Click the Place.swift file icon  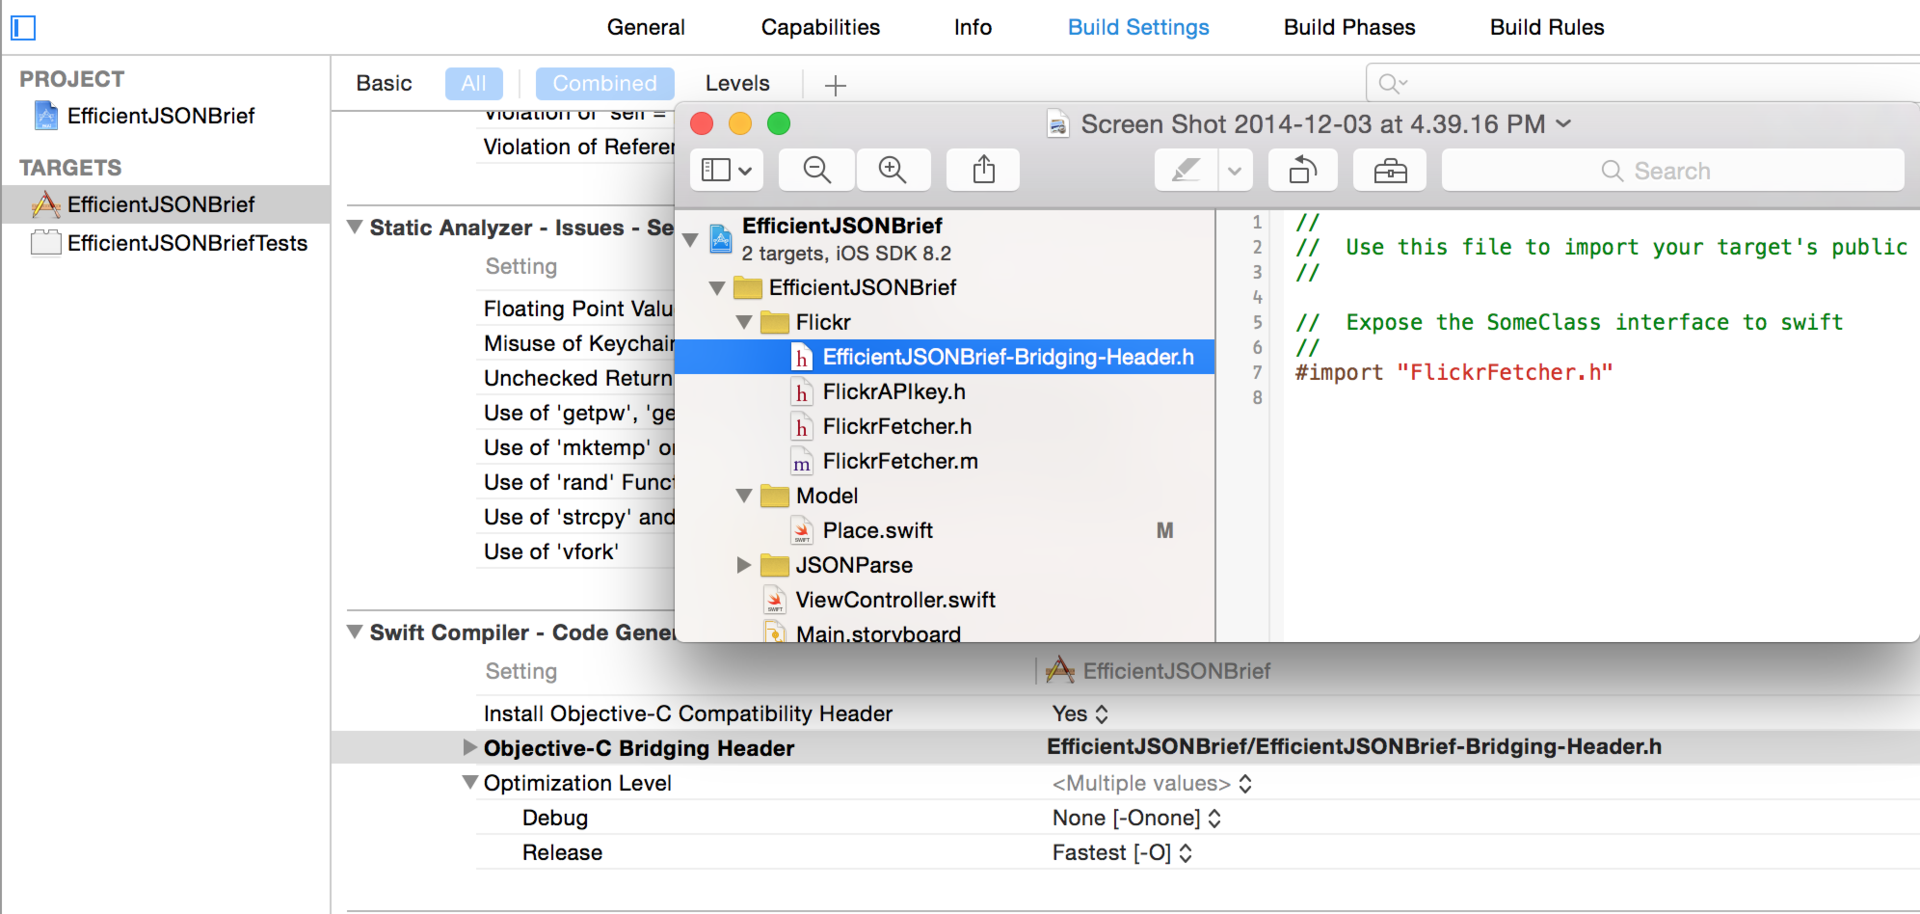point(801,531)
